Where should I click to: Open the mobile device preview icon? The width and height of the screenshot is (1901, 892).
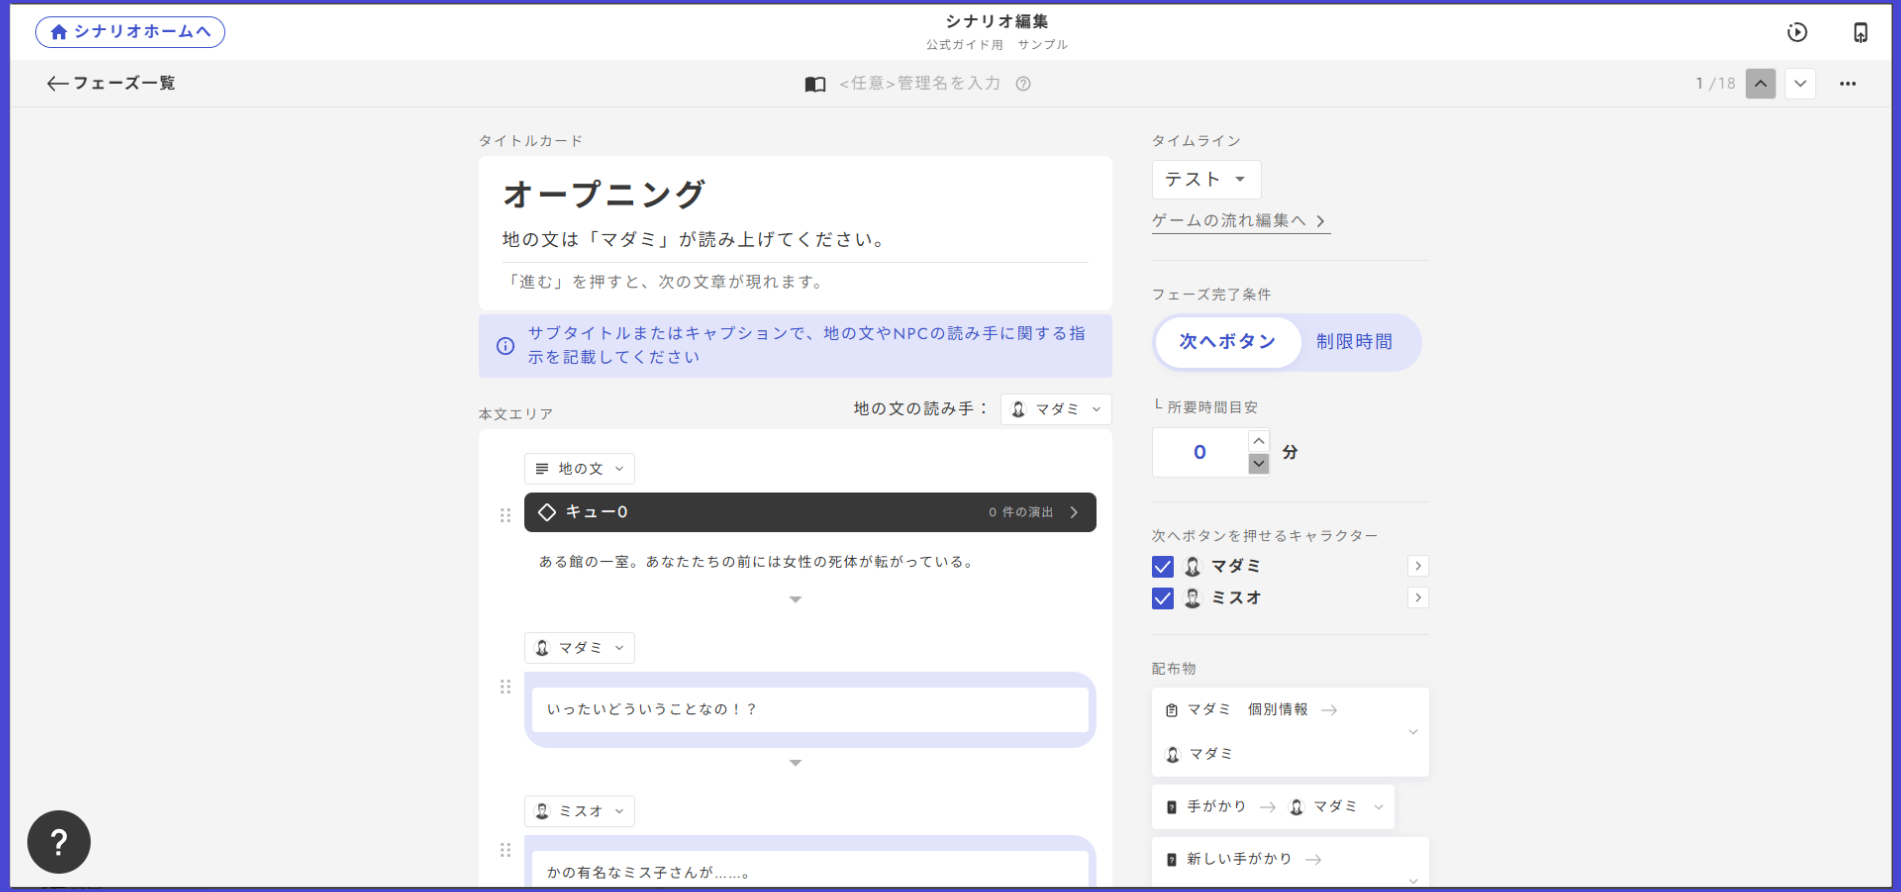[1860, 32]
